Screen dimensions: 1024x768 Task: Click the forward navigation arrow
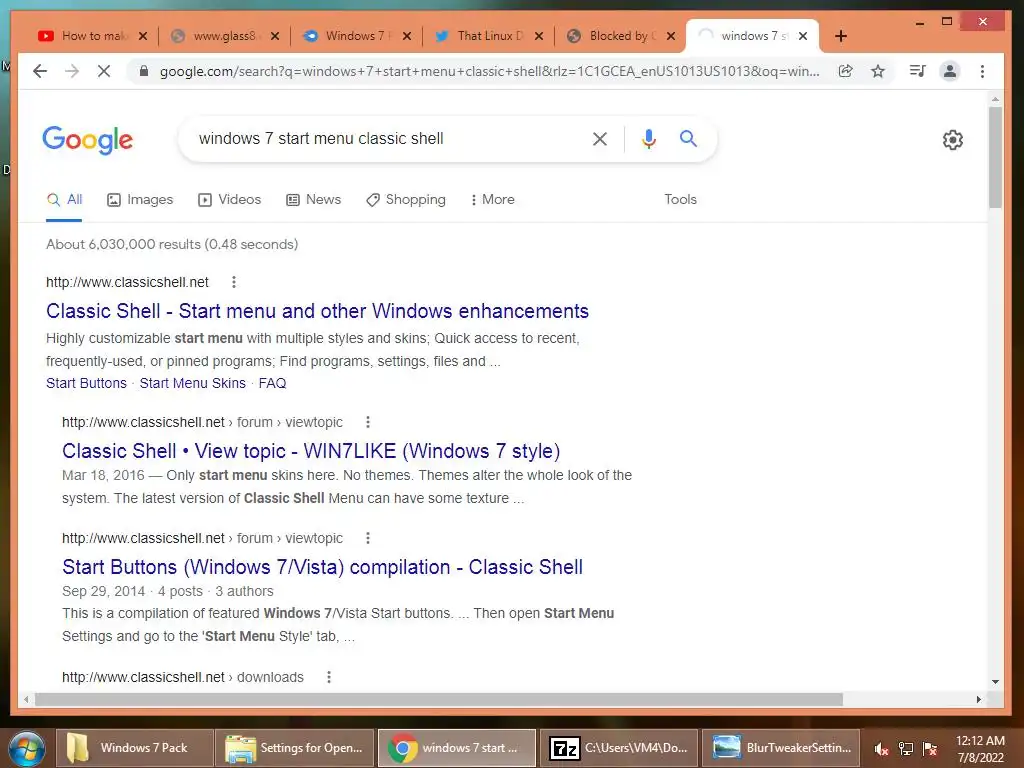[72, 71]
